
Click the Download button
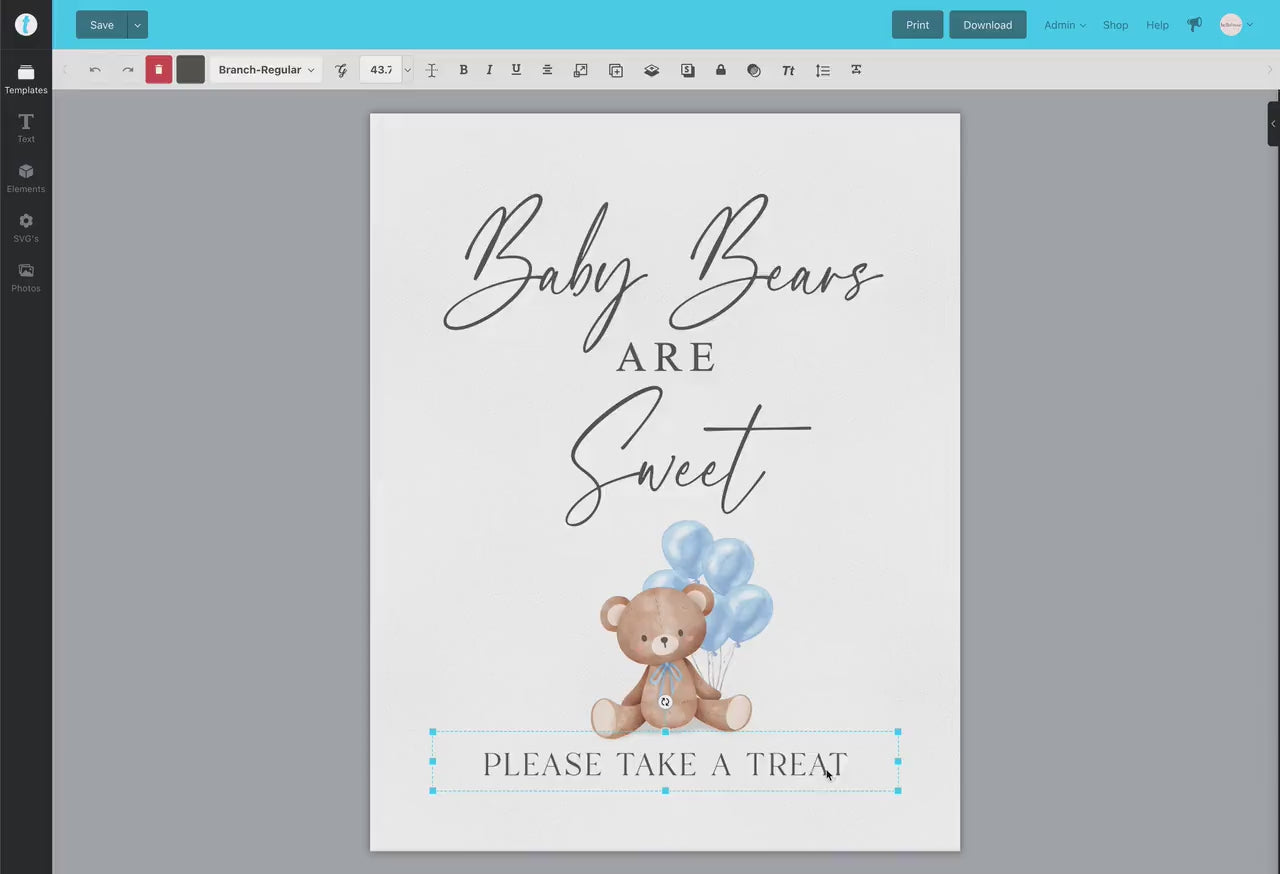click(x=988, y=25)
